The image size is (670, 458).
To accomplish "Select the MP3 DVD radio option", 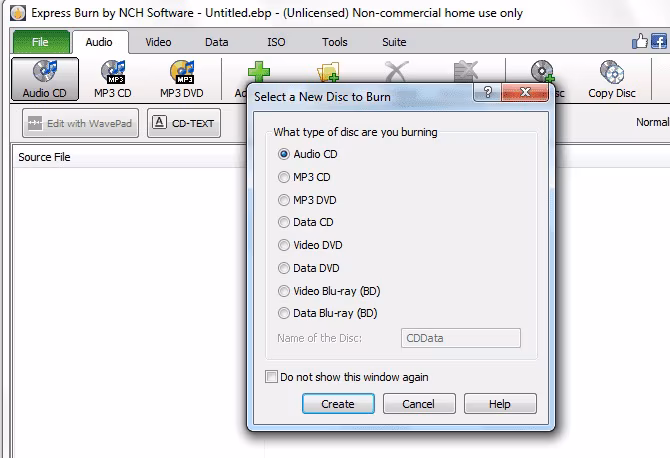I will 284,200.
